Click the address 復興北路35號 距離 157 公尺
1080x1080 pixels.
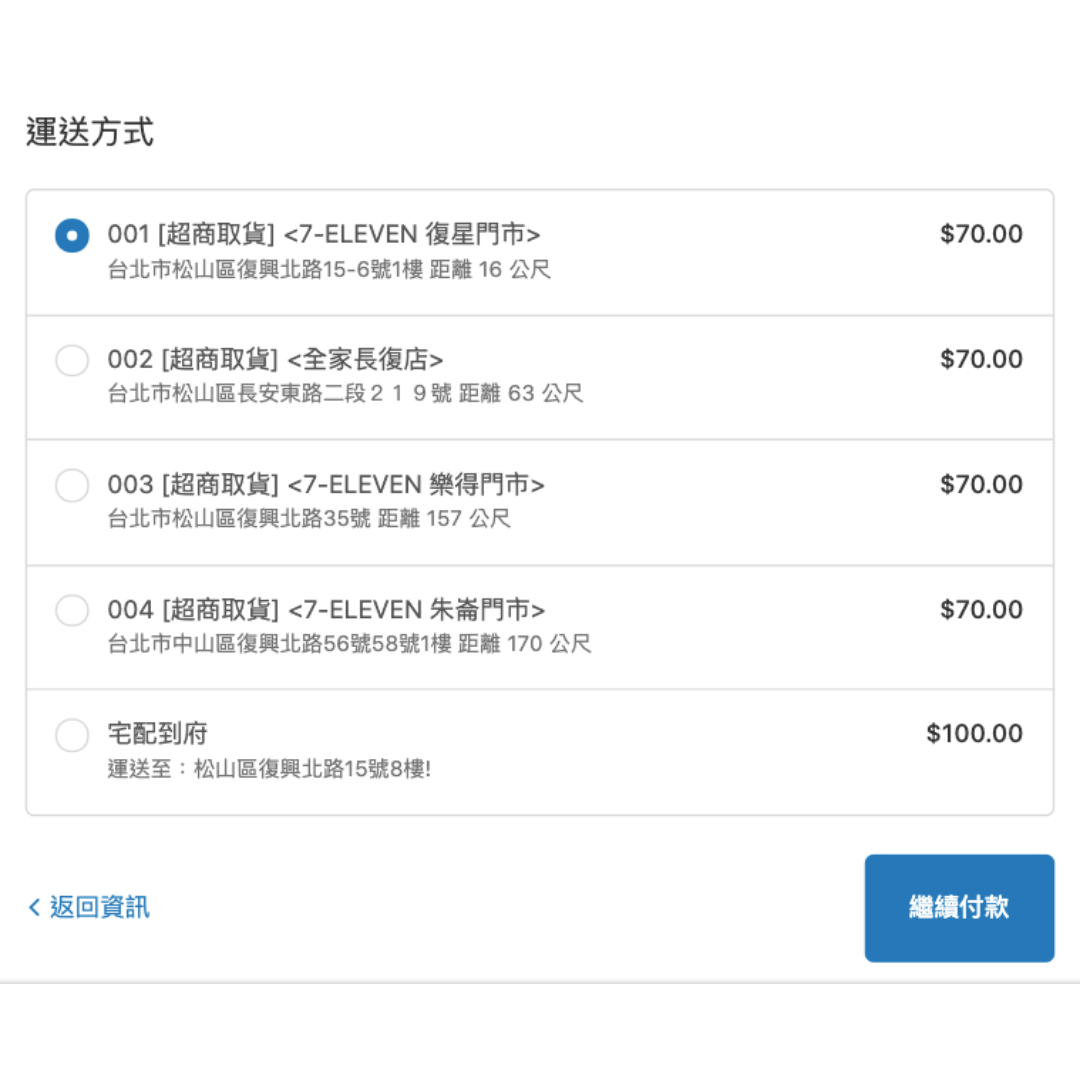coord(309,519)
